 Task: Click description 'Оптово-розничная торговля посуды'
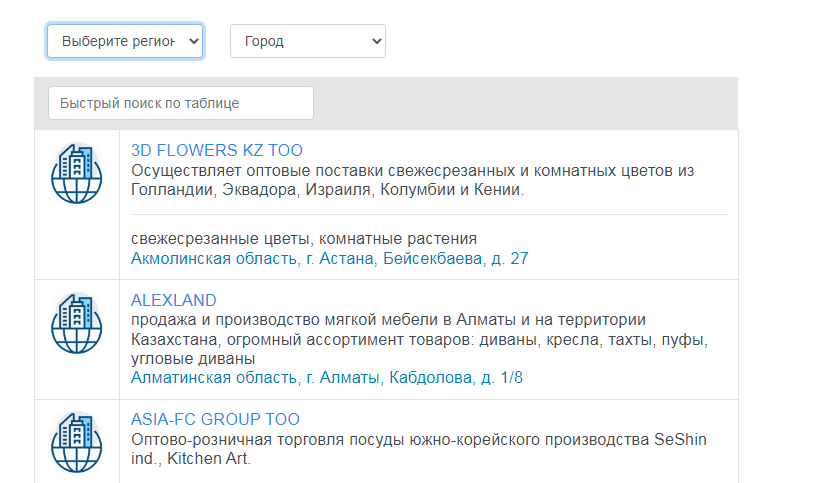(x=418, y=449)
